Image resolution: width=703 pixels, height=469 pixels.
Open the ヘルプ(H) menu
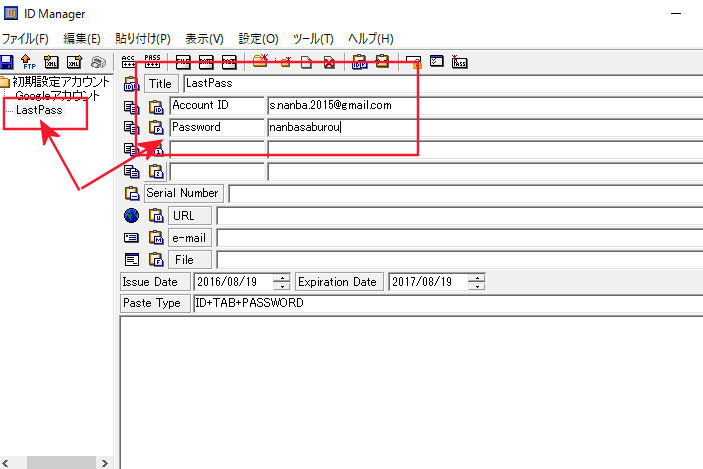click(x=371, y=39)
